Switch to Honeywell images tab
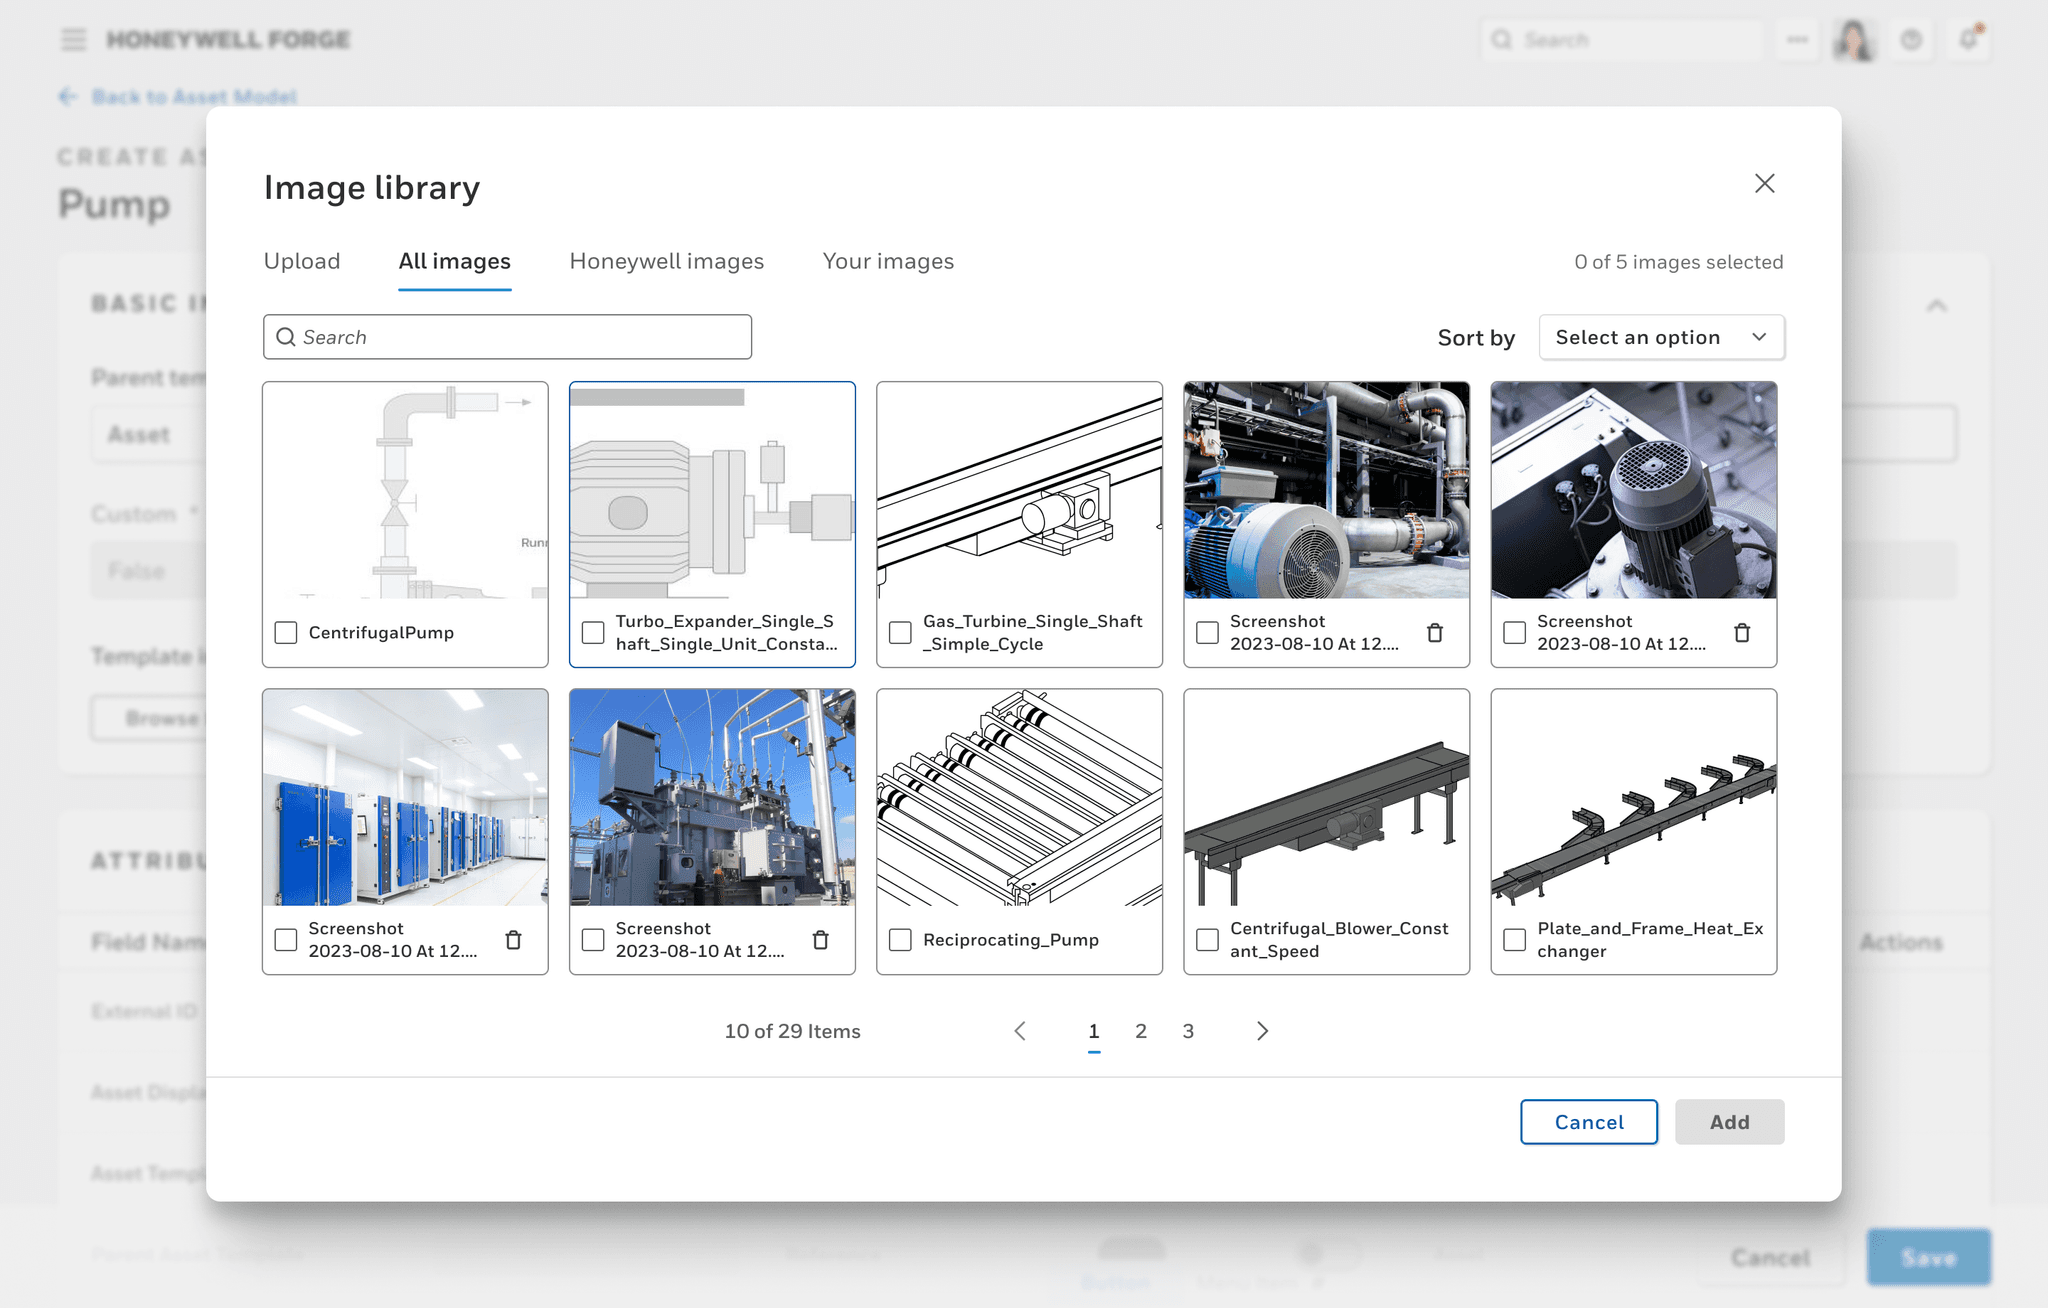The height and width of the screenshot is (1308, 2048). 667,261
